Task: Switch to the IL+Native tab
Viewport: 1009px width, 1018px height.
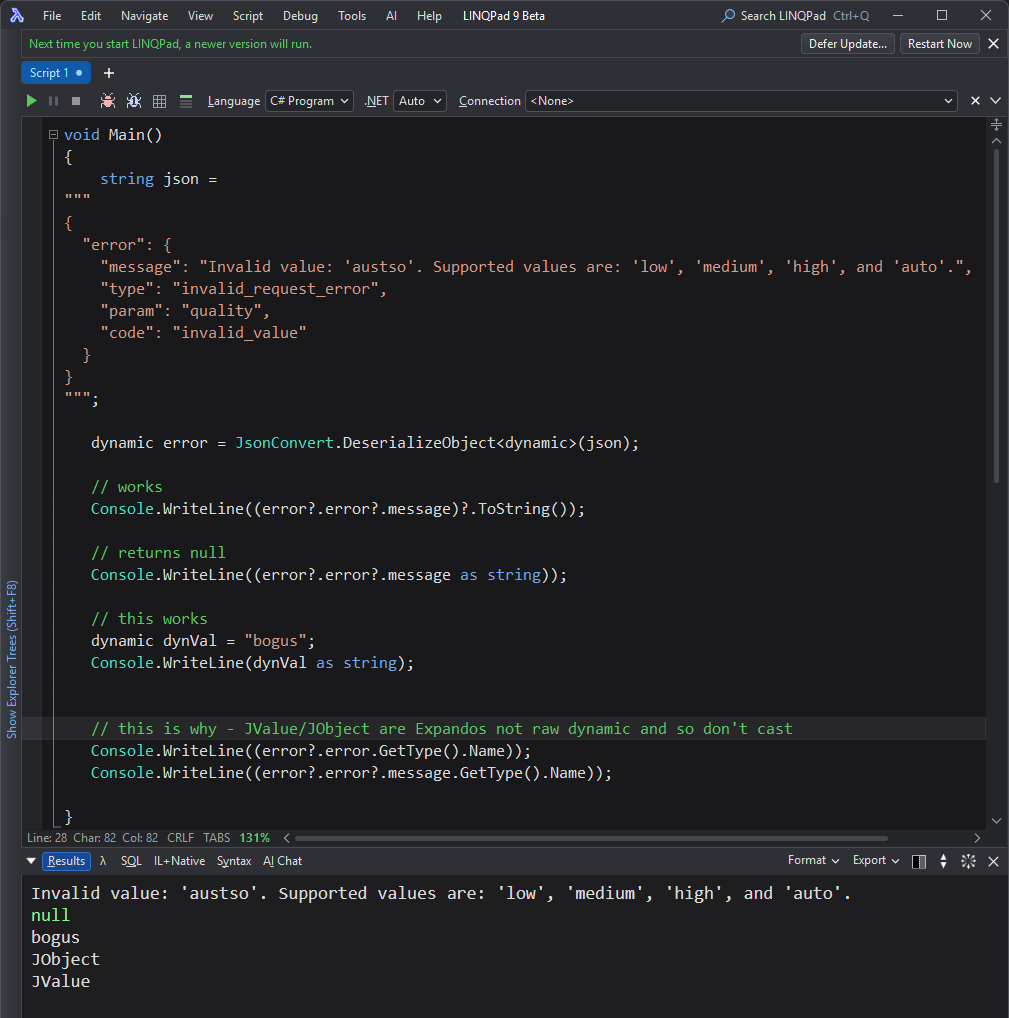Action: pyautogui.click(x=179, y=861)
